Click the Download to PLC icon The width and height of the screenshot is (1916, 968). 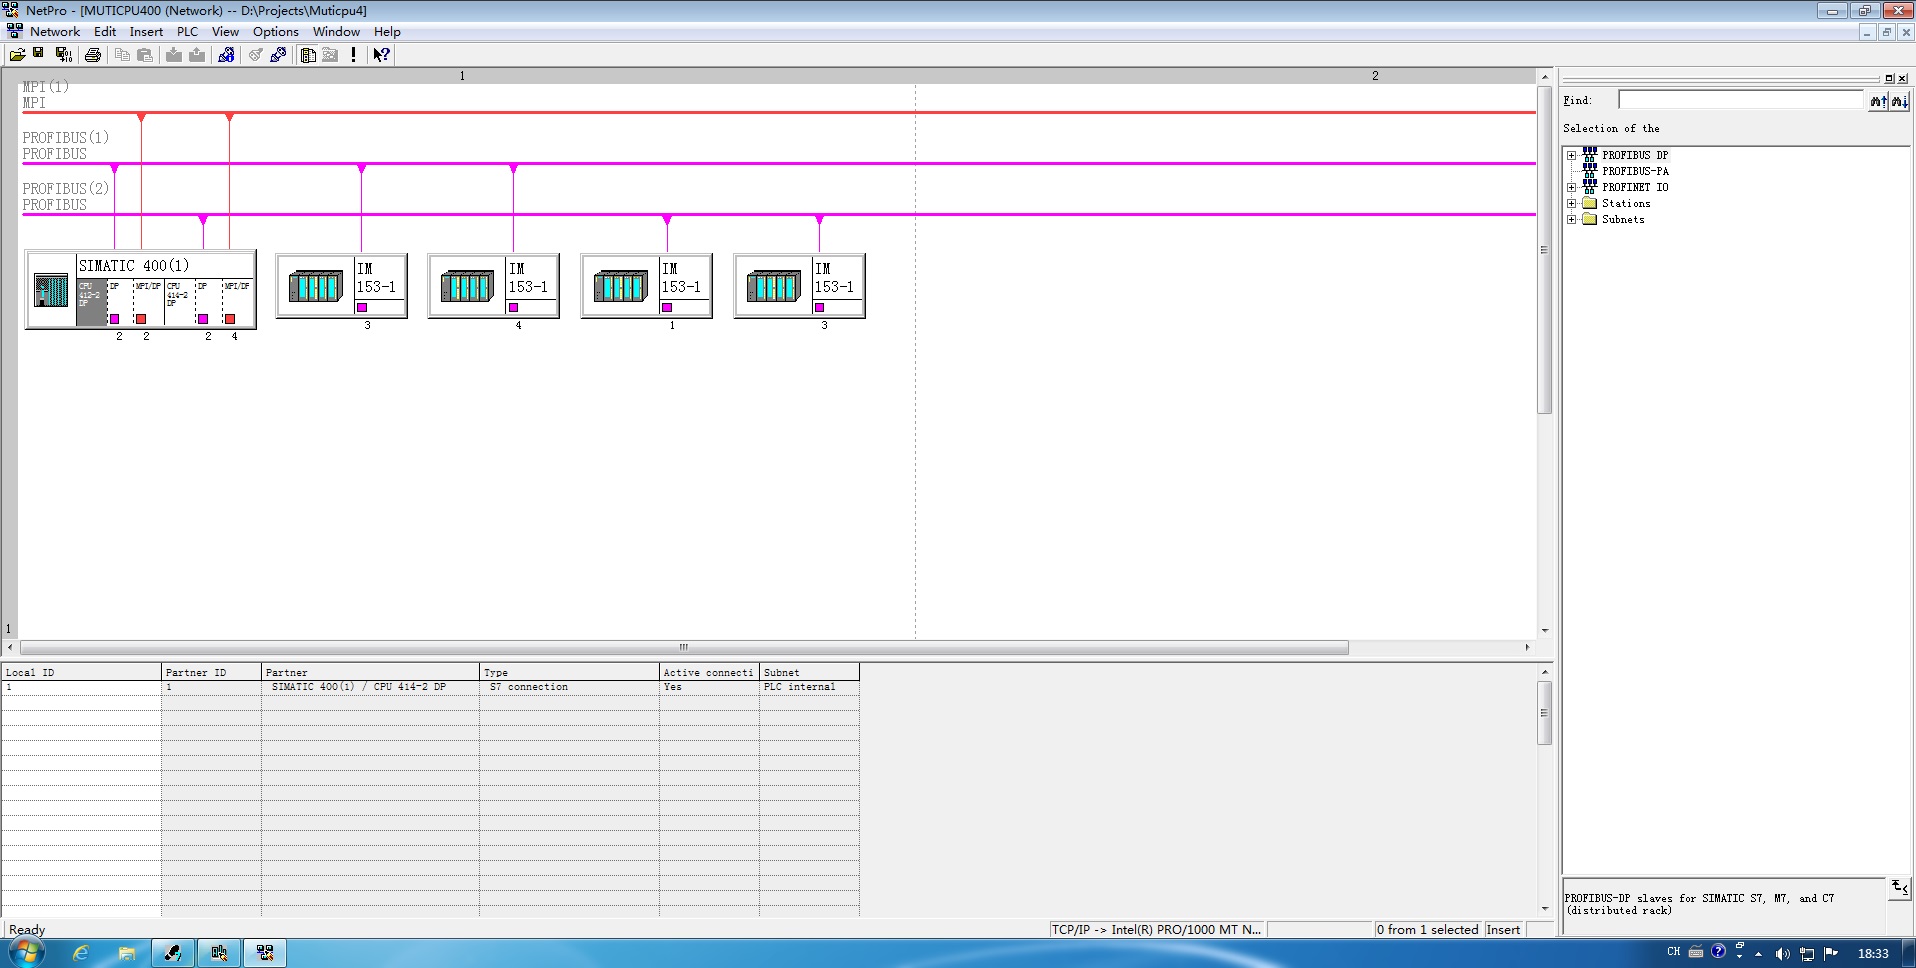pyautogui.click(x=174, y=55)
